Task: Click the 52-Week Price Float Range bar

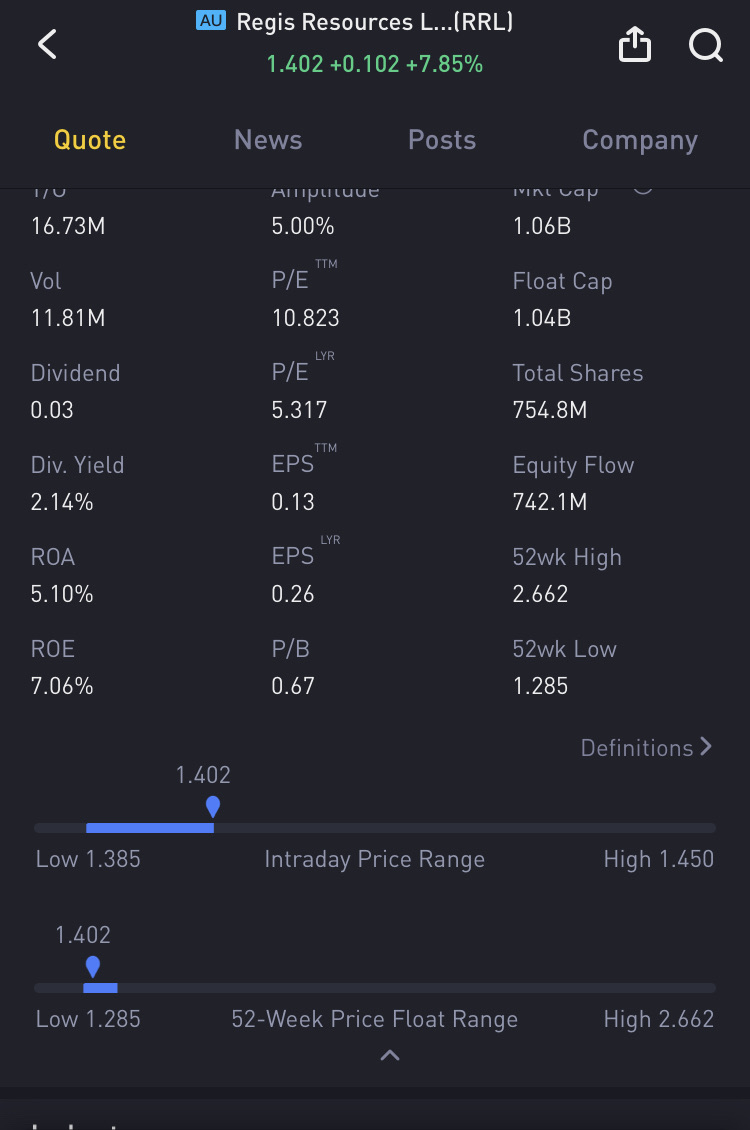Action: 375,988
